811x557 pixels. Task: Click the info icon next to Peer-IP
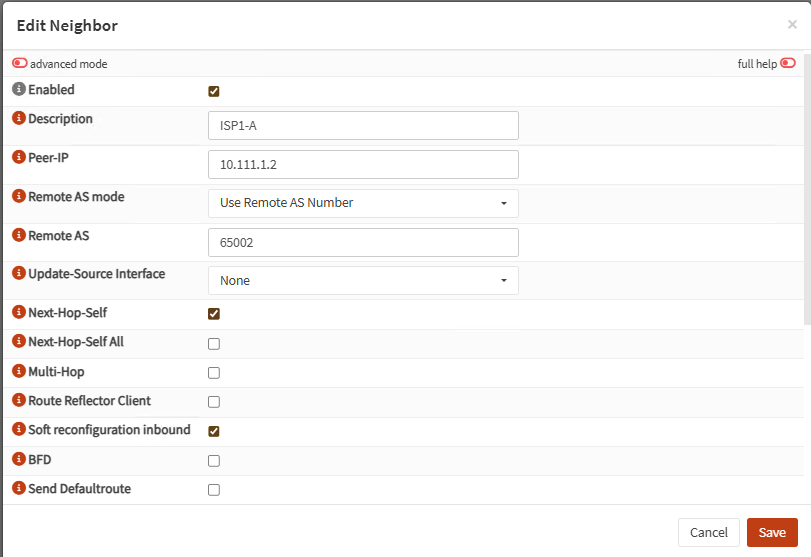click(x=18, y=158)
